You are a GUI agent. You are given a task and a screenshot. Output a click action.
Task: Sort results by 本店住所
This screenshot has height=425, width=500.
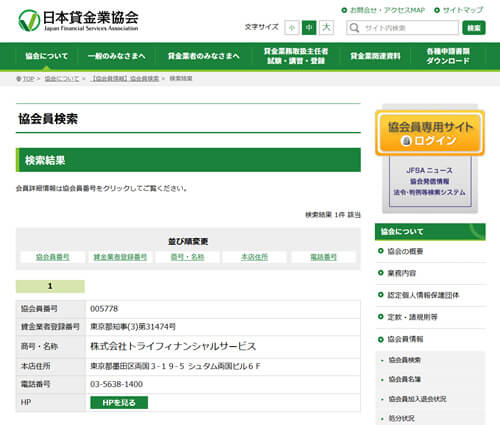click(x=254, y=257)
